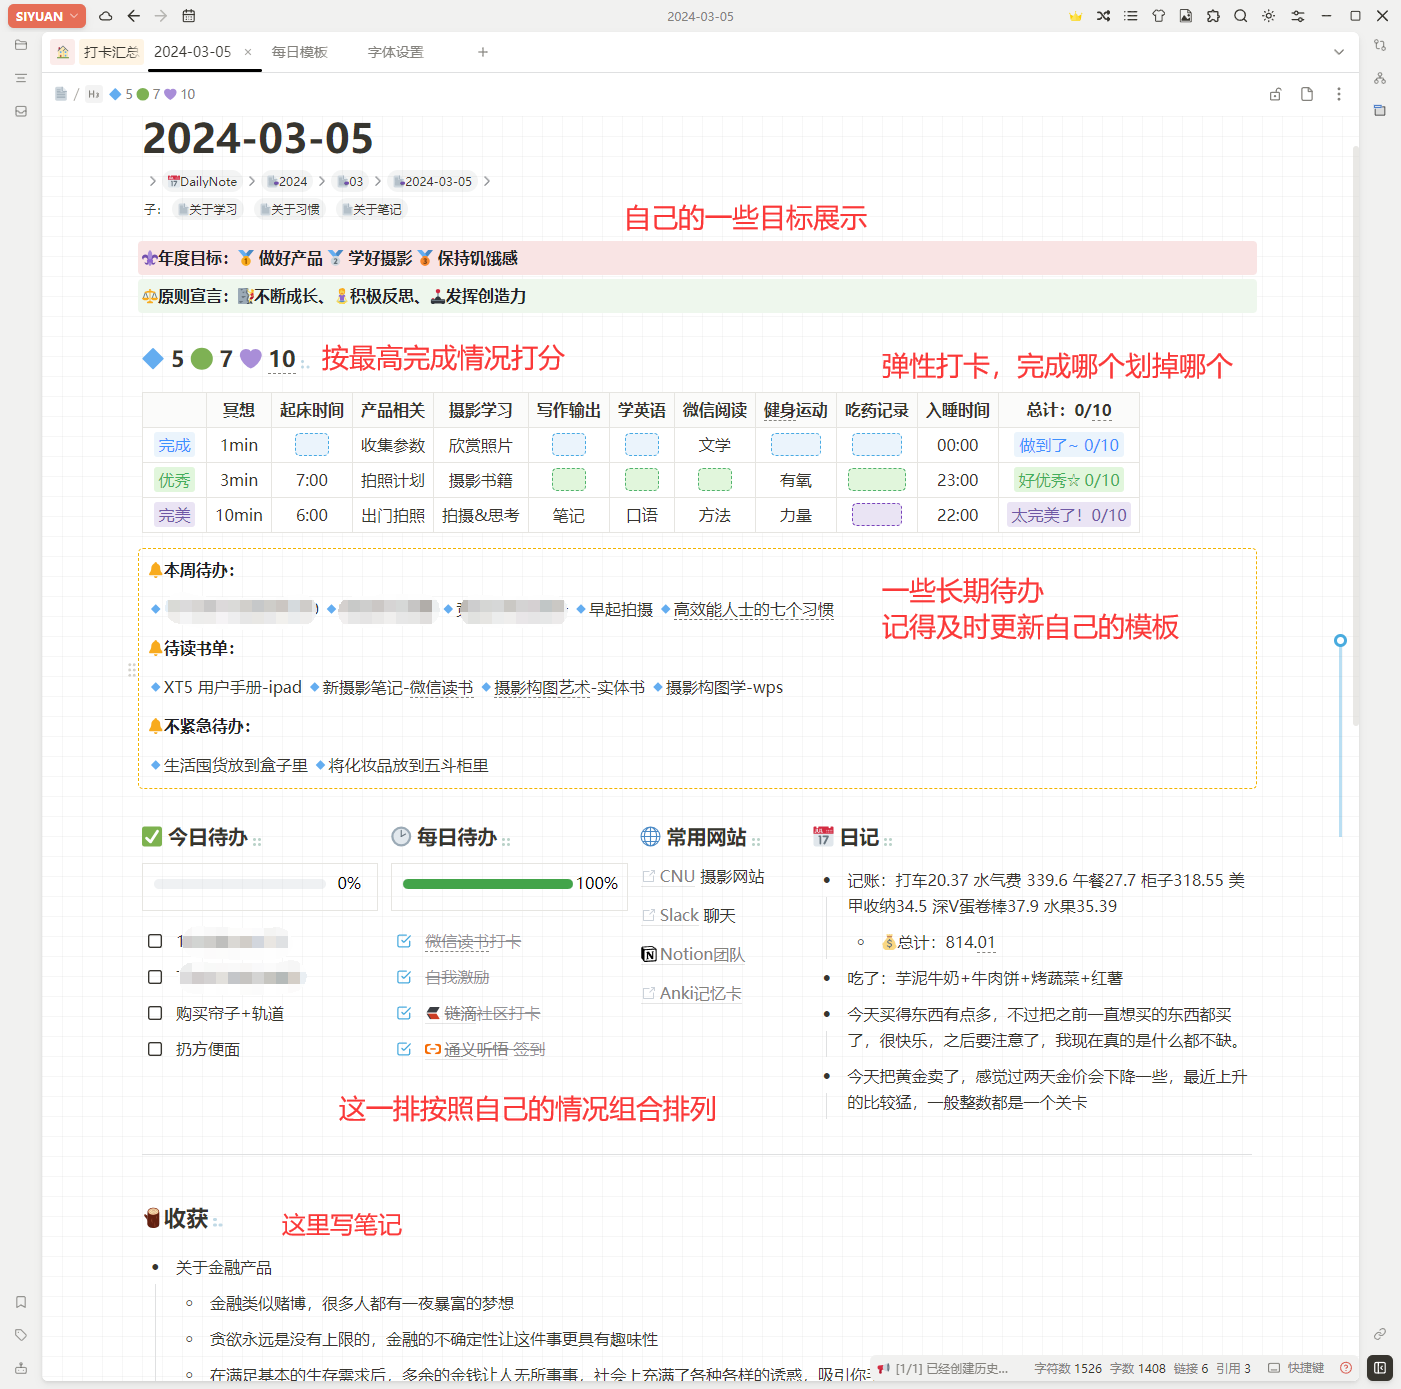Open the three-dot document menu
The image size is (1401, 1389).
[1339, 94]
